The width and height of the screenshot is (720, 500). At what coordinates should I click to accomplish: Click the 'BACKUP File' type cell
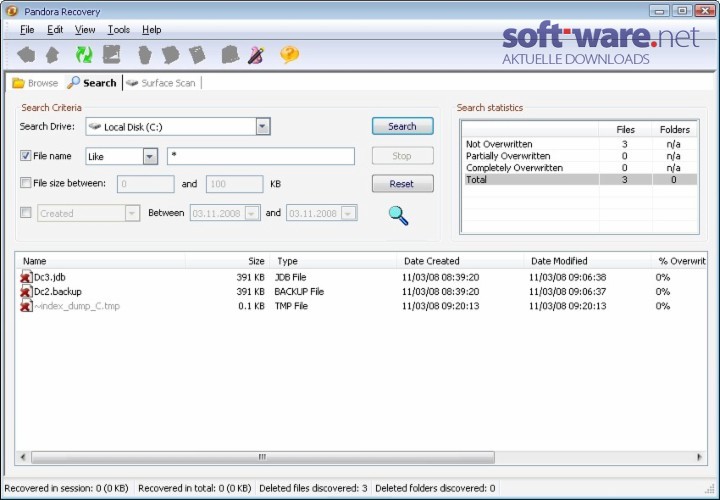point(299,291)
